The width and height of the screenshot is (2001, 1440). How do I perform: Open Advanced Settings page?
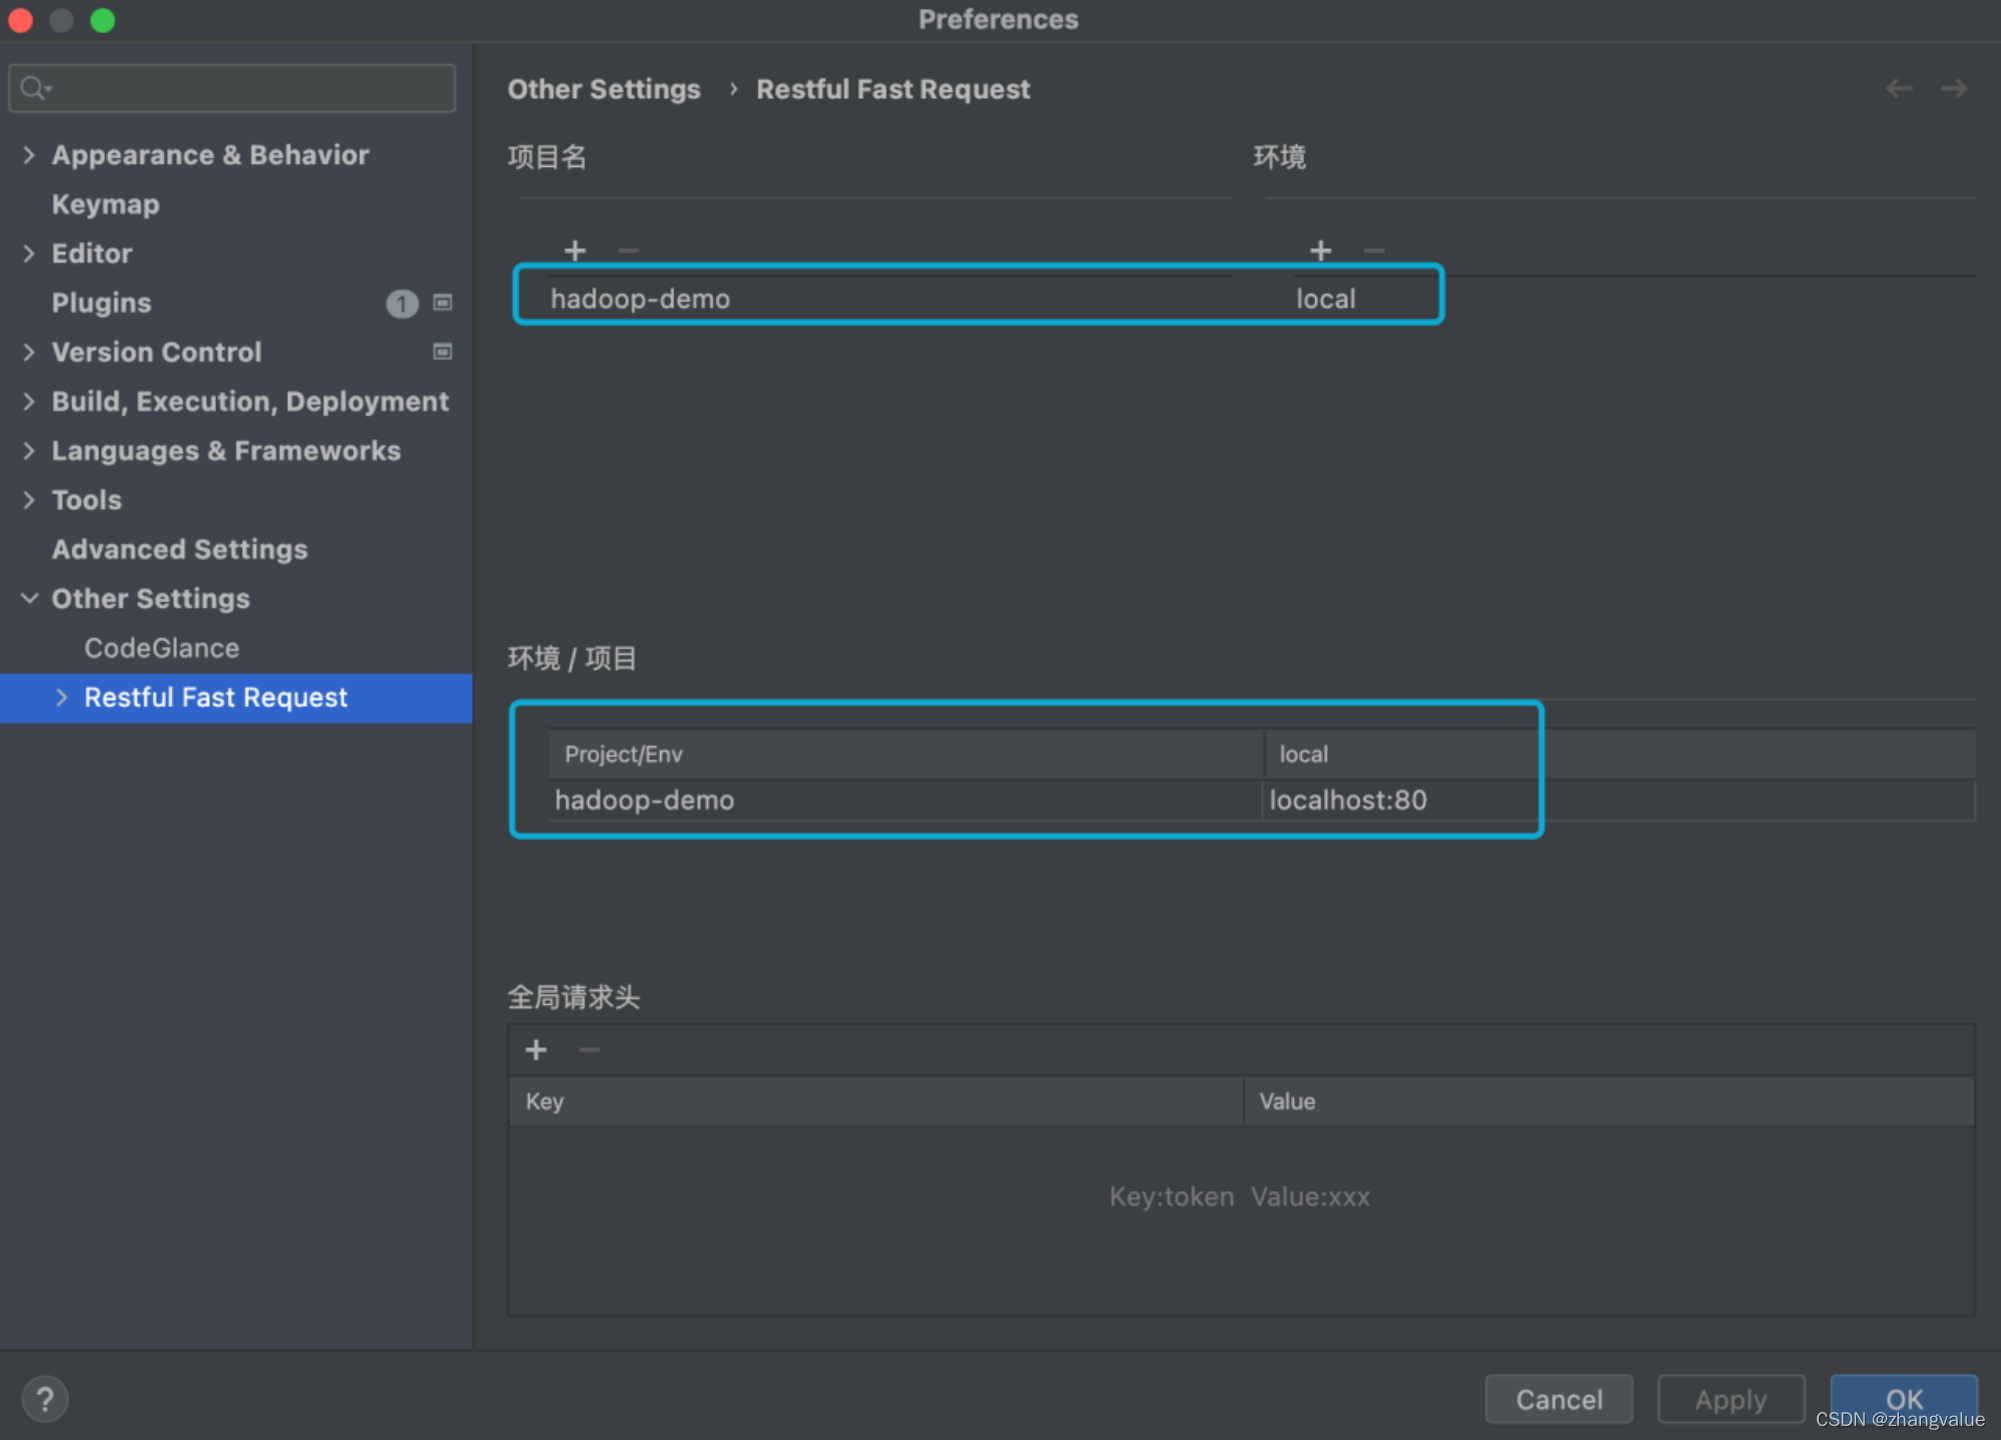tap(180, 549)
